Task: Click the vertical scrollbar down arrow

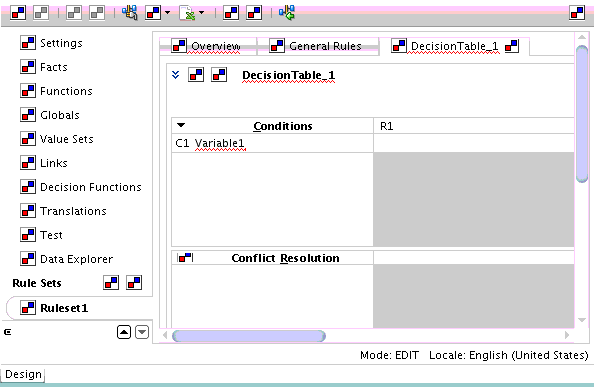Action: click(582, 320)
